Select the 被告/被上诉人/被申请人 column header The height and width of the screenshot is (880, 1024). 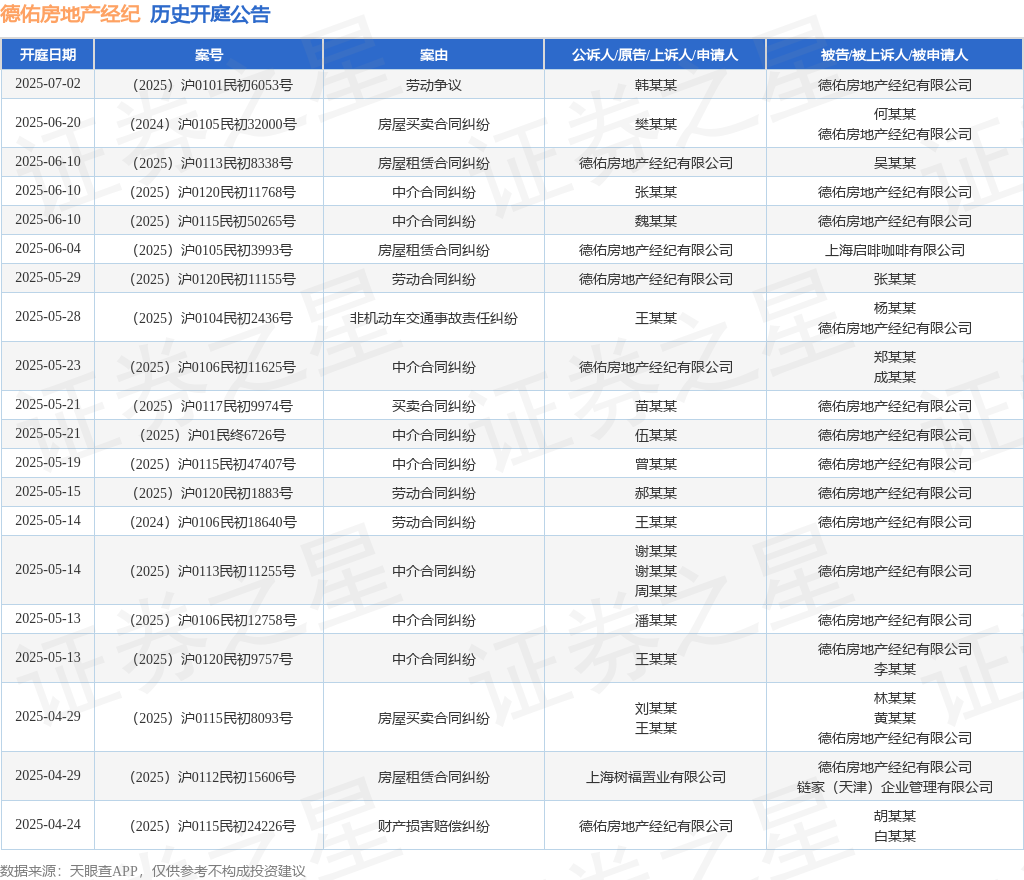coord(895,55)
